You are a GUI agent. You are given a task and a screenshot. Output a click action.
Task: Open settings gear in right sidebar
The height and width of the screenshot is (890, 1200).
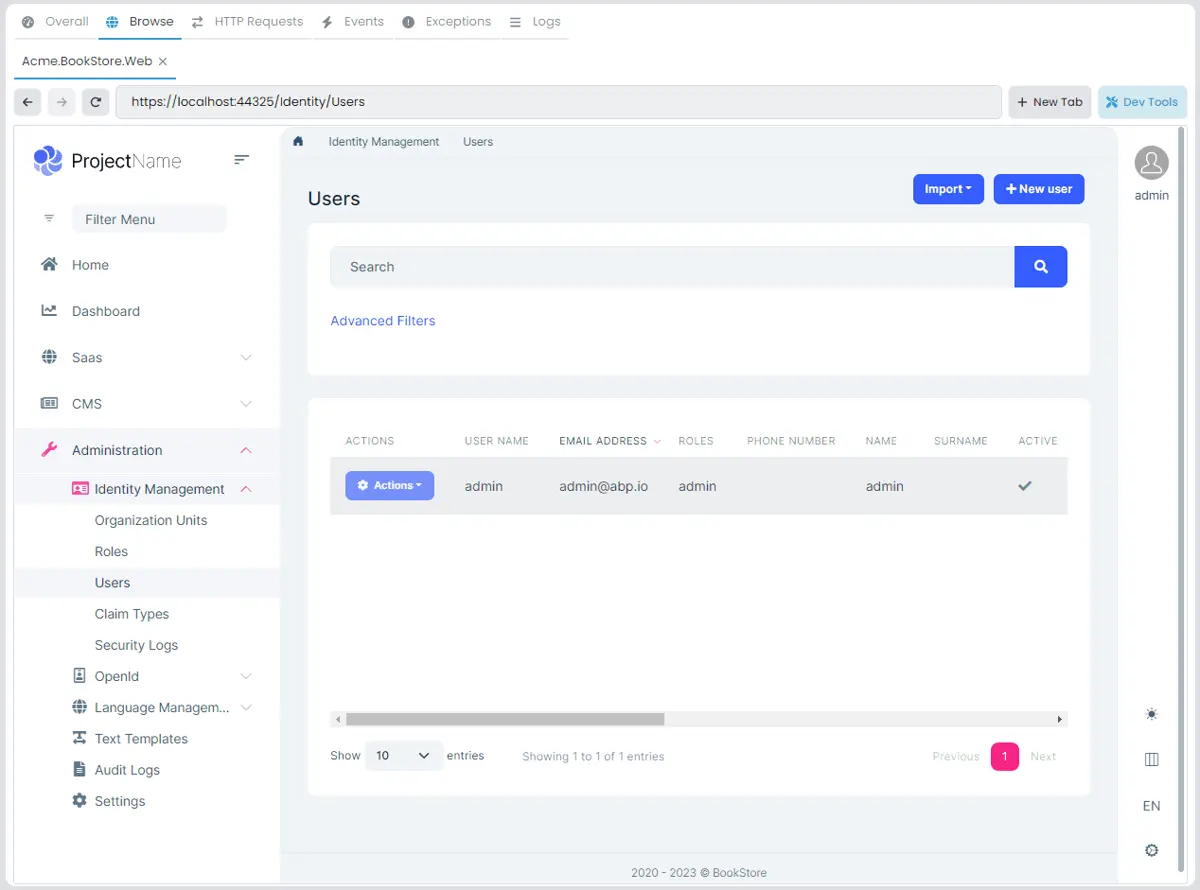(x=1152, y=851)
